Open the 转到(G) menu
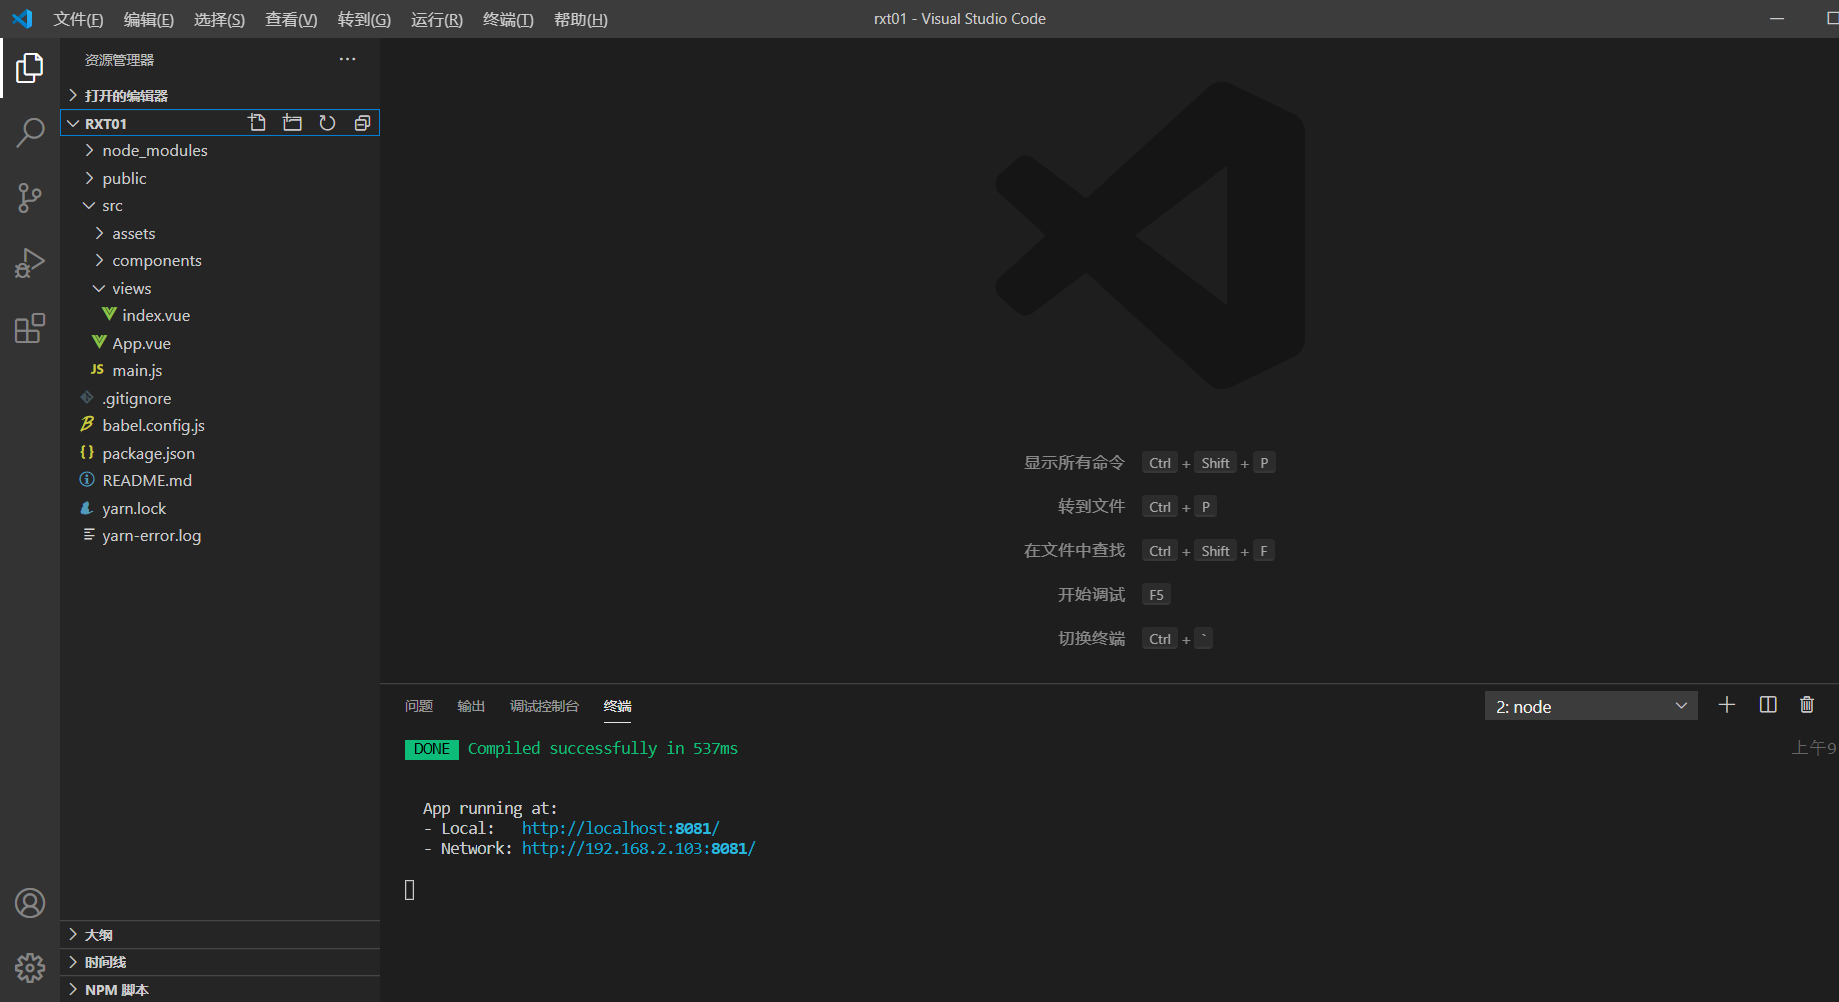 (364, 19)
